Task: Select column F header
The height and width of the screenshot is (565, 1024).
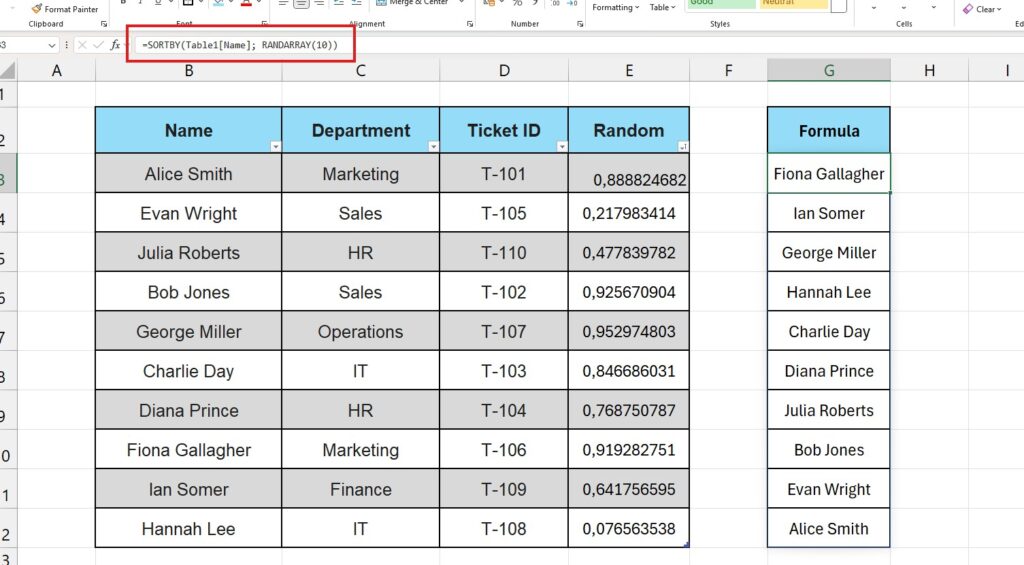Action: click(x=728, y=71)
